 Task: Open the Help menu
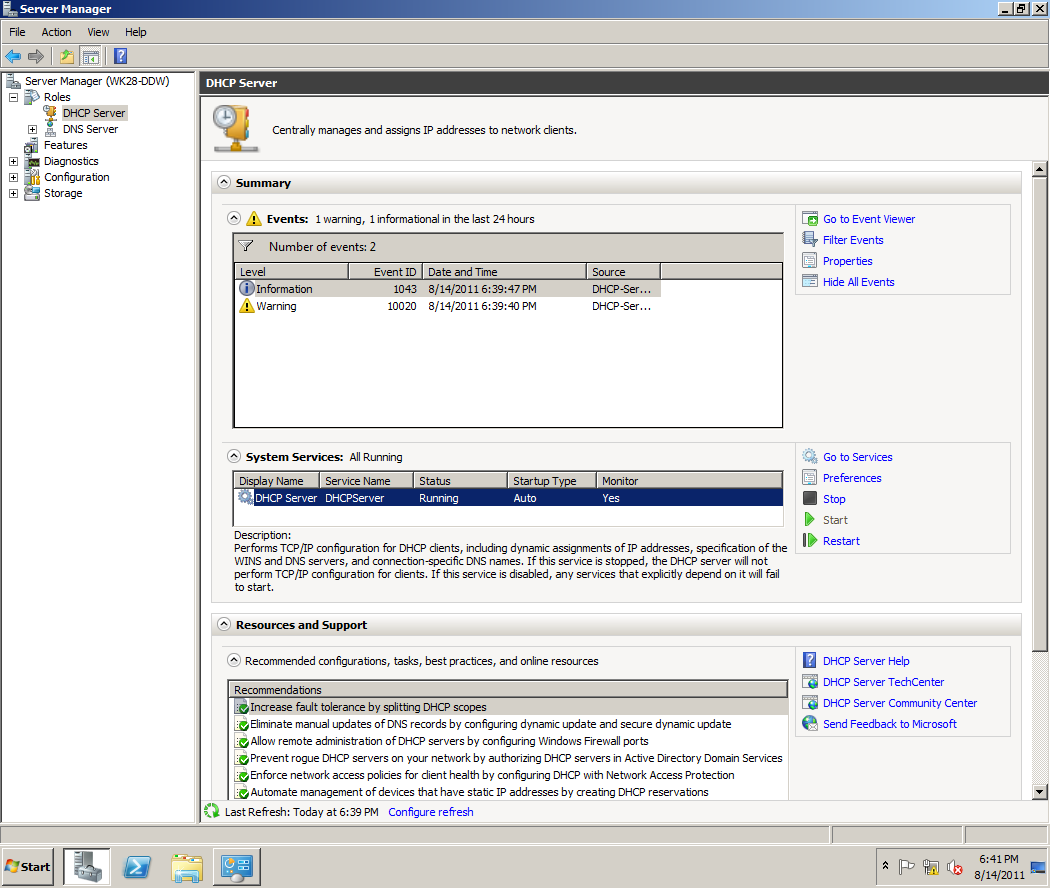pyautogui.click(x=136, y=32)
